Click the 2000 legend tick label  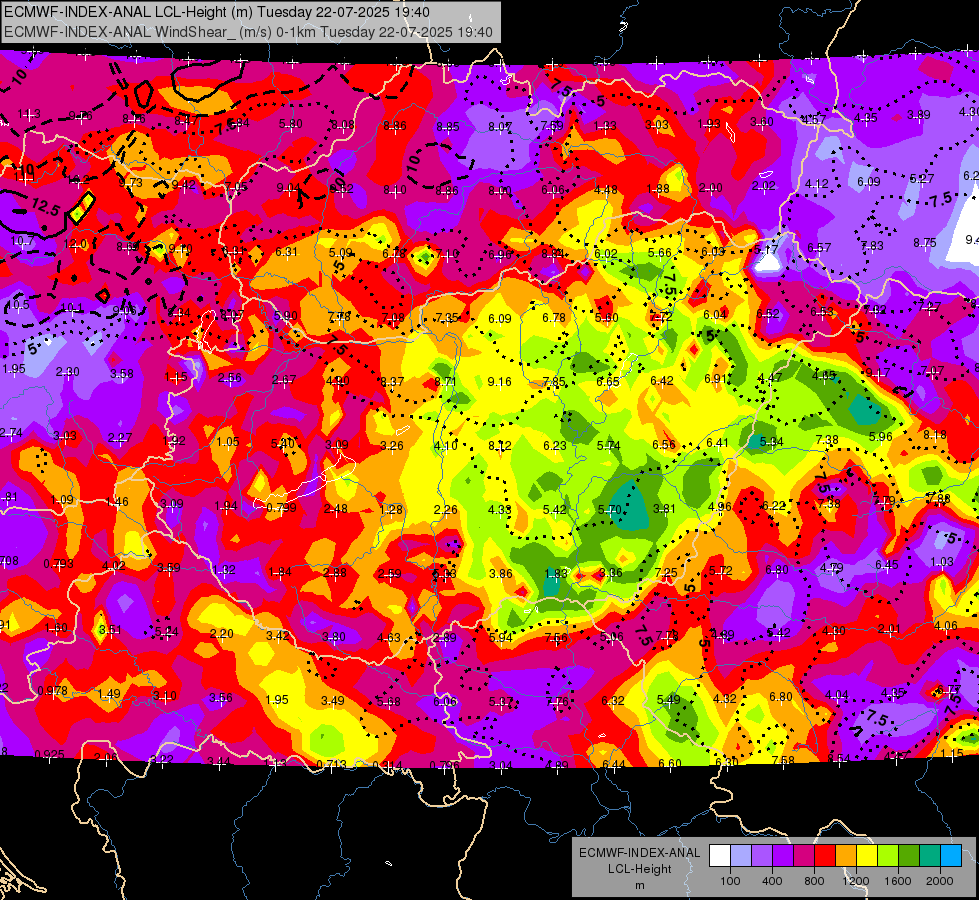pyautogui.click(x=940, y=881)
